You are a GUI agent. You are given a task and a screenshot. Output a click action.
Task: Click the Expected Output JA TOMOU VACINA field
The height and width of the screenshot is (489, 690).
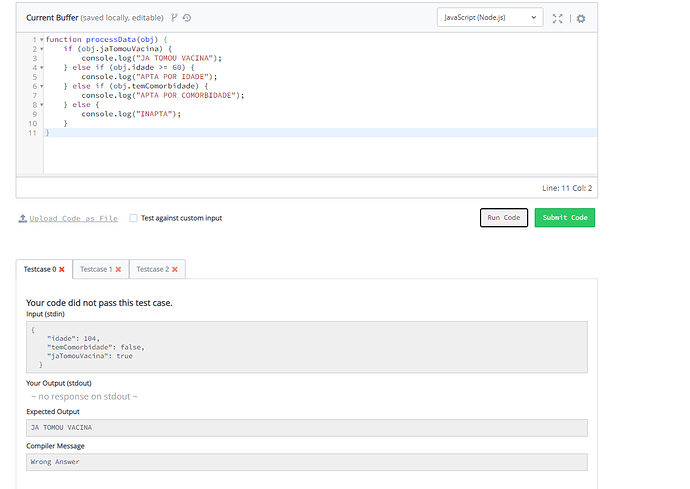307,428
